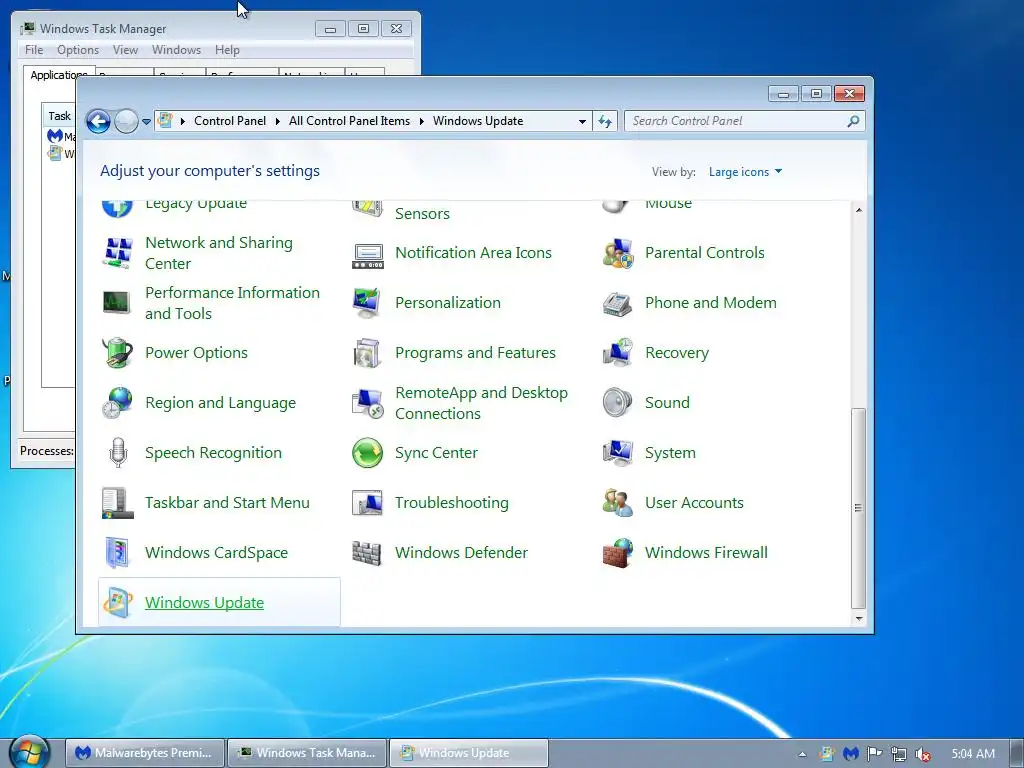1024x768 pixels.
Task: Click the Action Center flag tray icon
Action: (874, 754)
